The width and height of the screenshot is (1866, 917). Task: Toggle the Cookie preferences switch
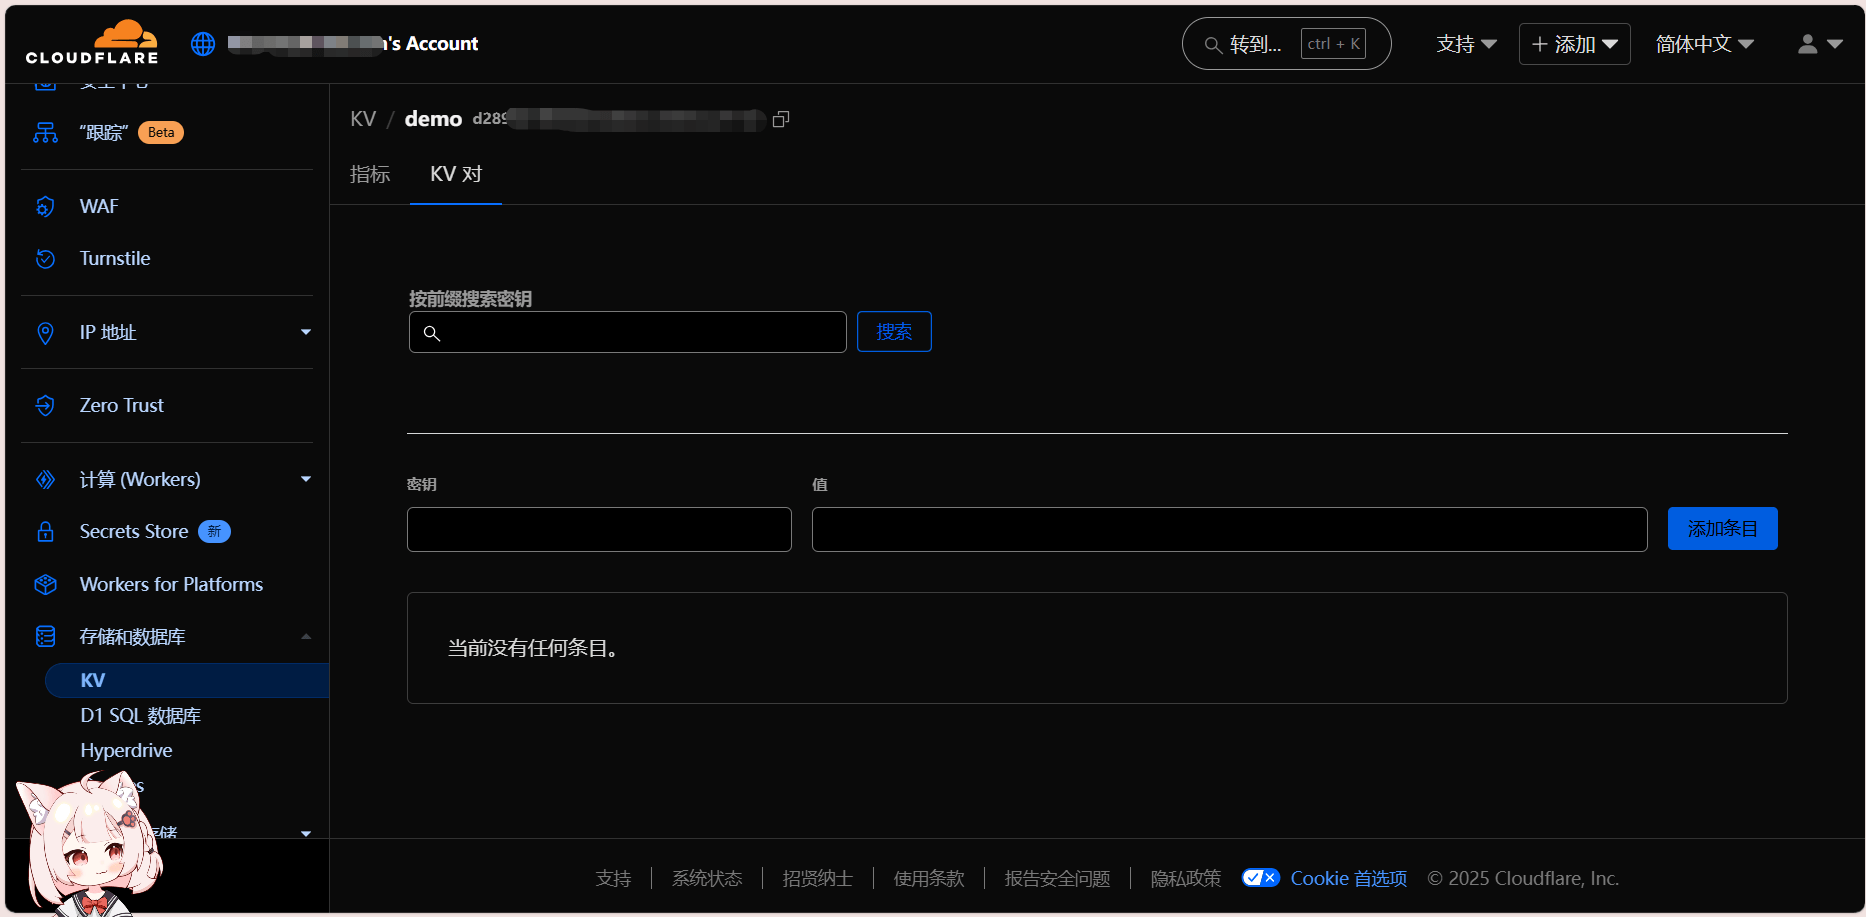1260,878
